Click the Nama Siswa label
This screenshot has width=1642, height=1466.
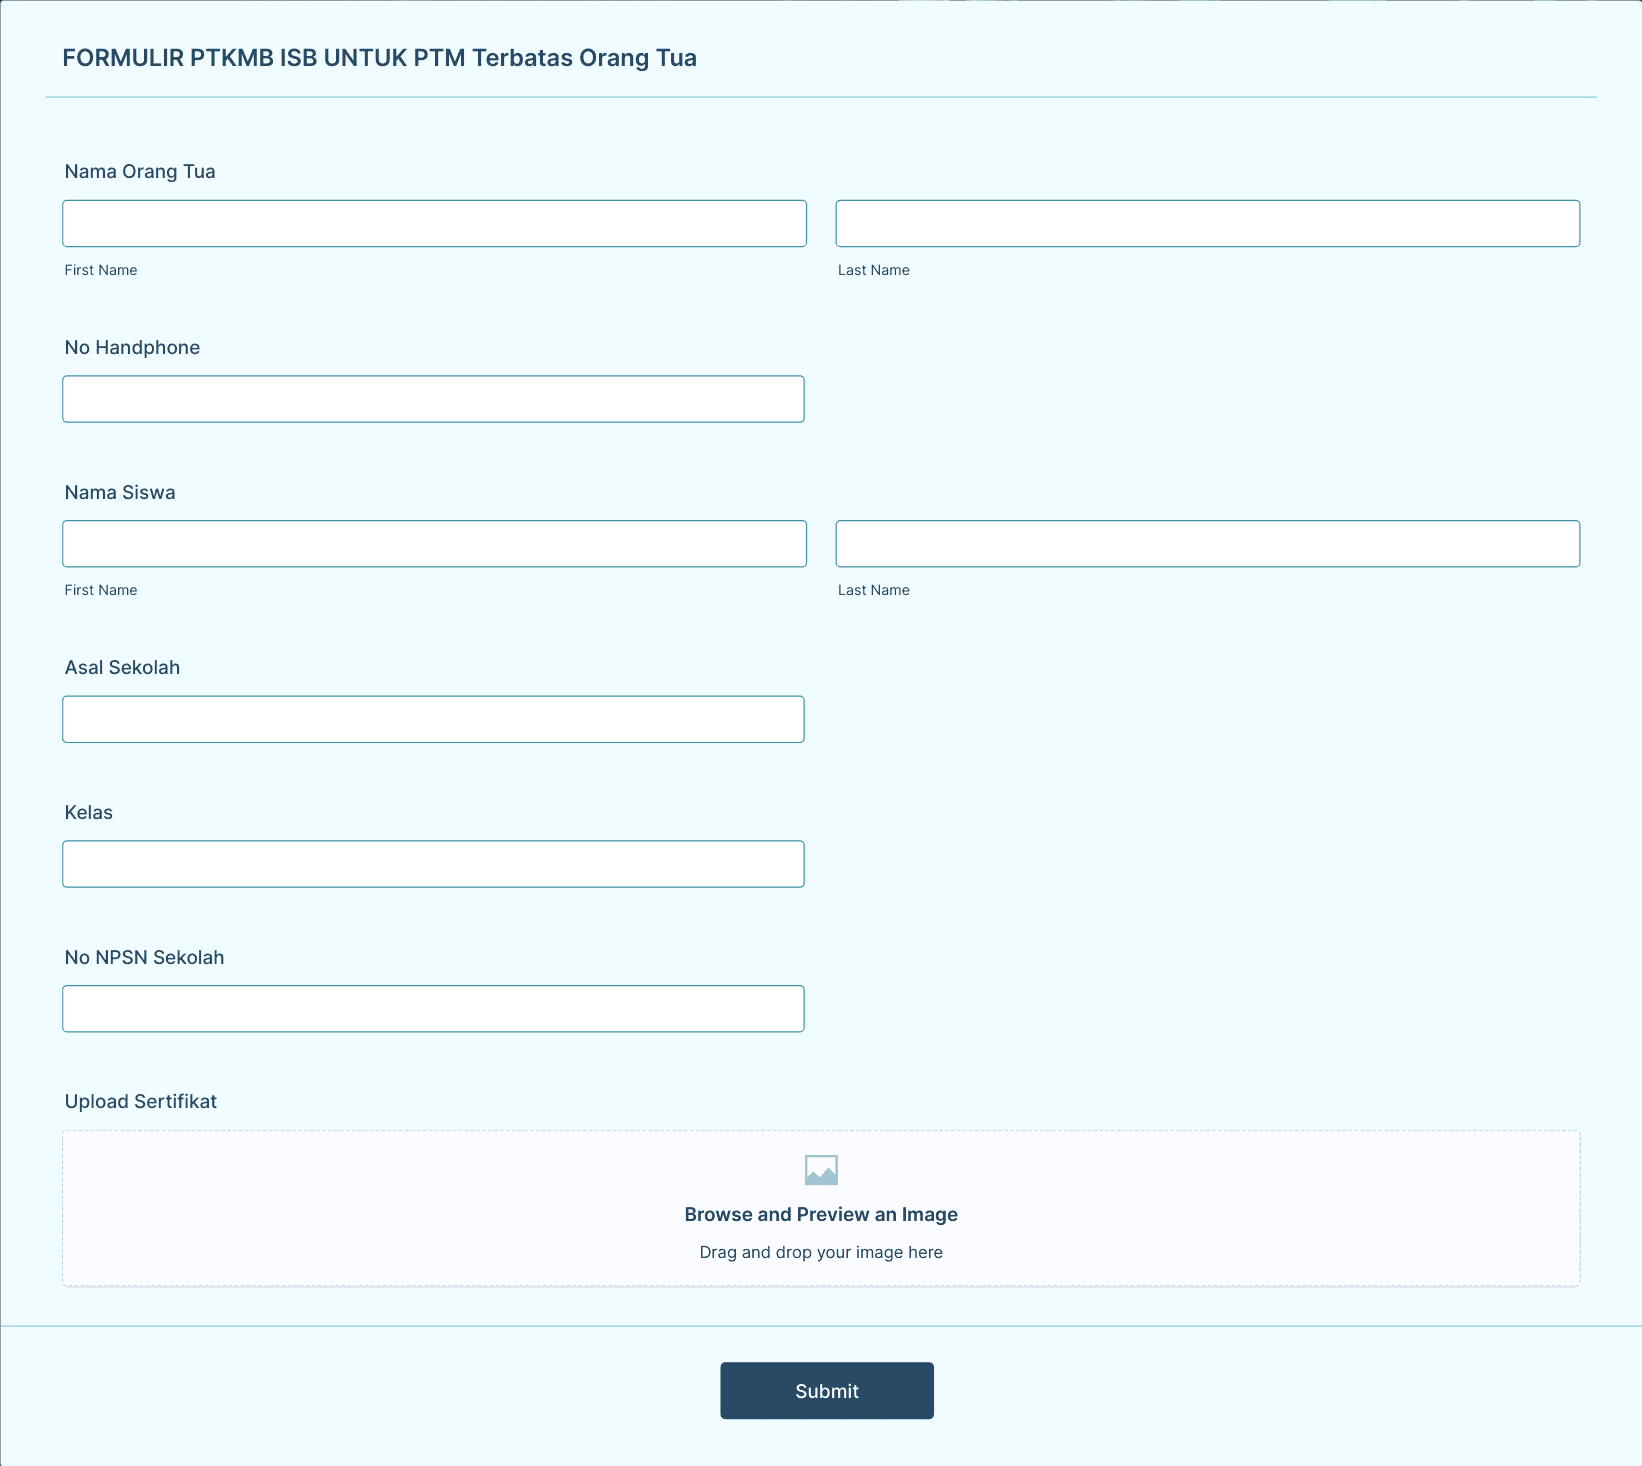(x=120, y=492)
